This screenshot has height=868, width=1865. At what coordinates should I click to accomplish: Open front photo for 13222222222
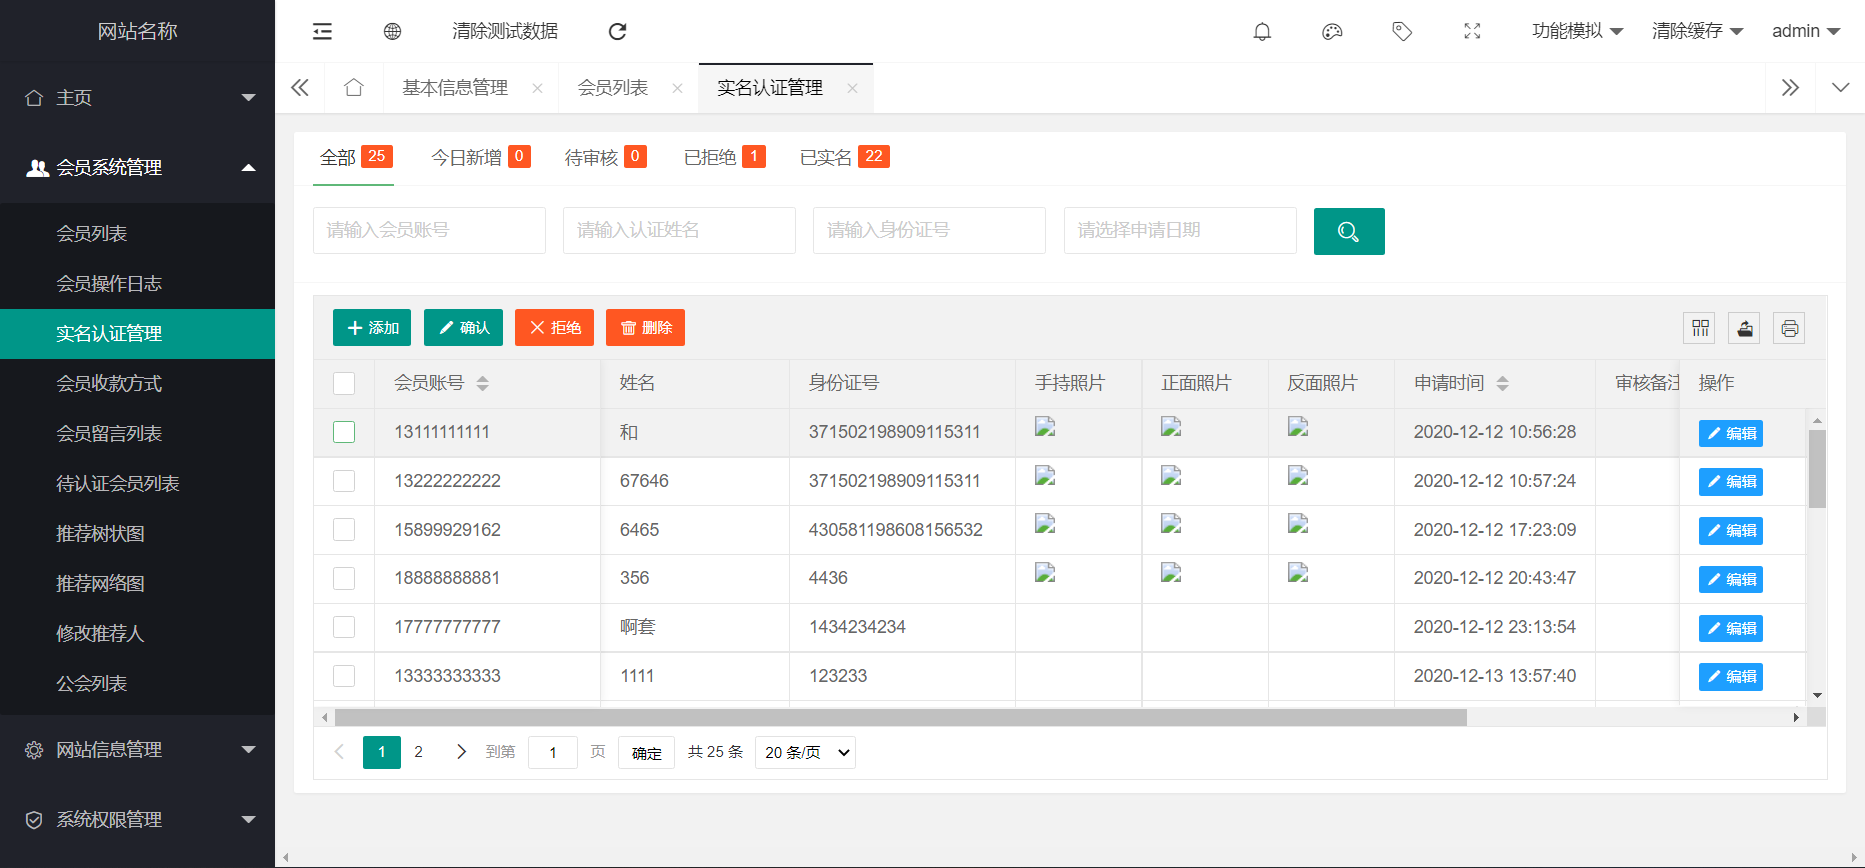(x=1171, y=476)
